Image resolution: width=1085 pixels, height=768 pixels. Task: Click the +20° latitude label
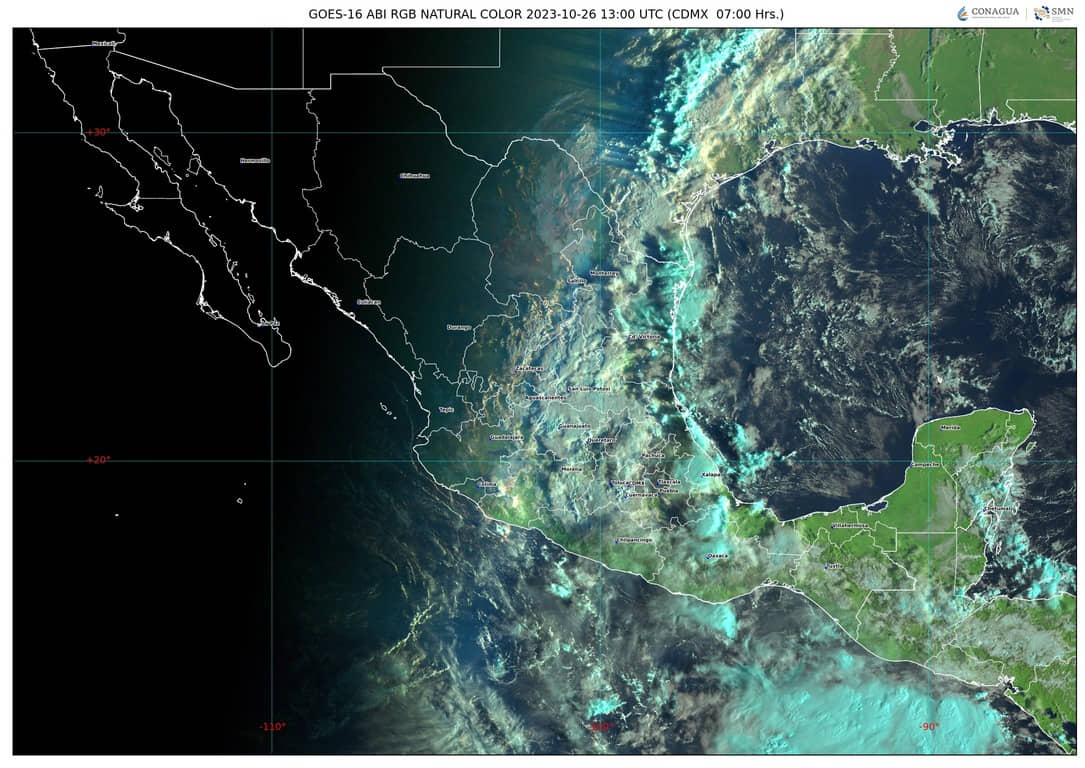click(98, 460)
